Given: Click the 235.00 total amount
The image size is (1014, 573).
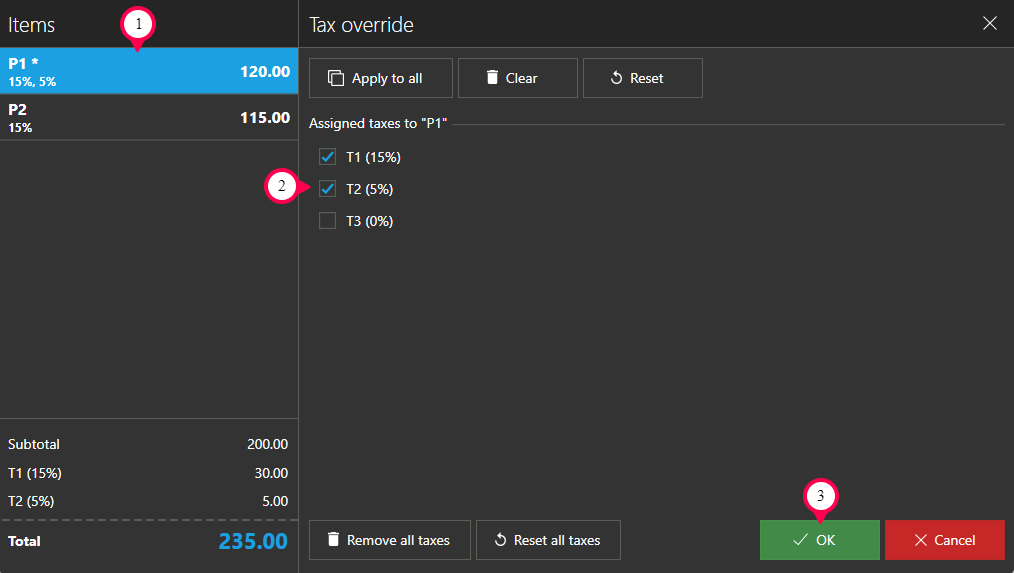Looking at the screenshot, I should coord(253,541).
